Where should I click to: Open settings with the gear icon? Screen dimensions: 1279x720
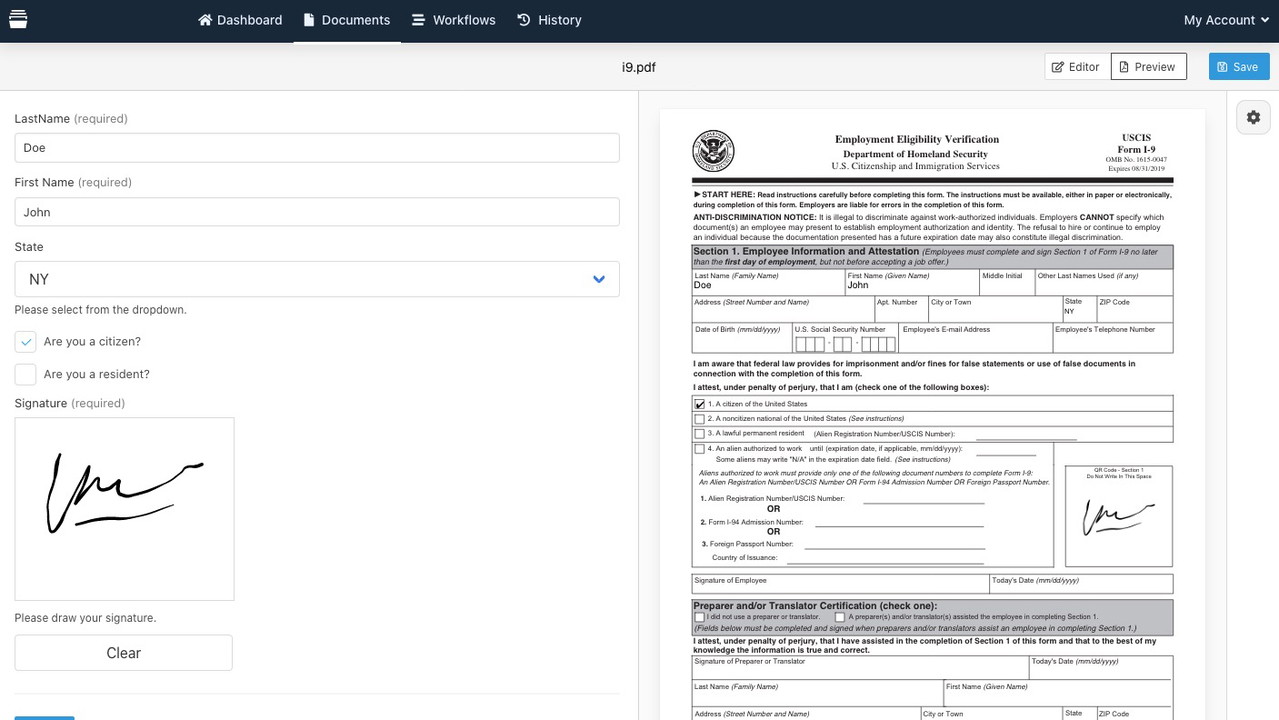pos(1253,117)
